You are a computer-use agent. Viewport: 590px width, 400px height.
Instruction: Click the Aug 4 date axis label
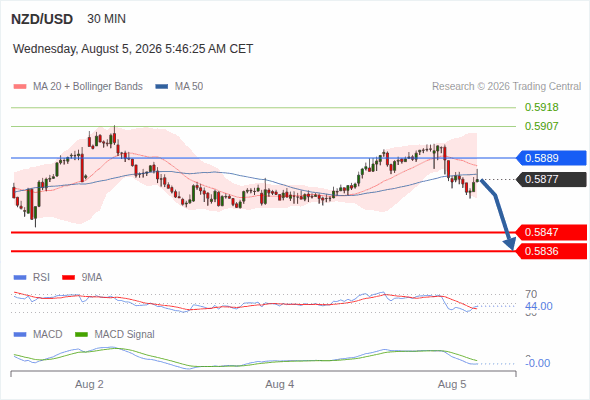[280, 384]
